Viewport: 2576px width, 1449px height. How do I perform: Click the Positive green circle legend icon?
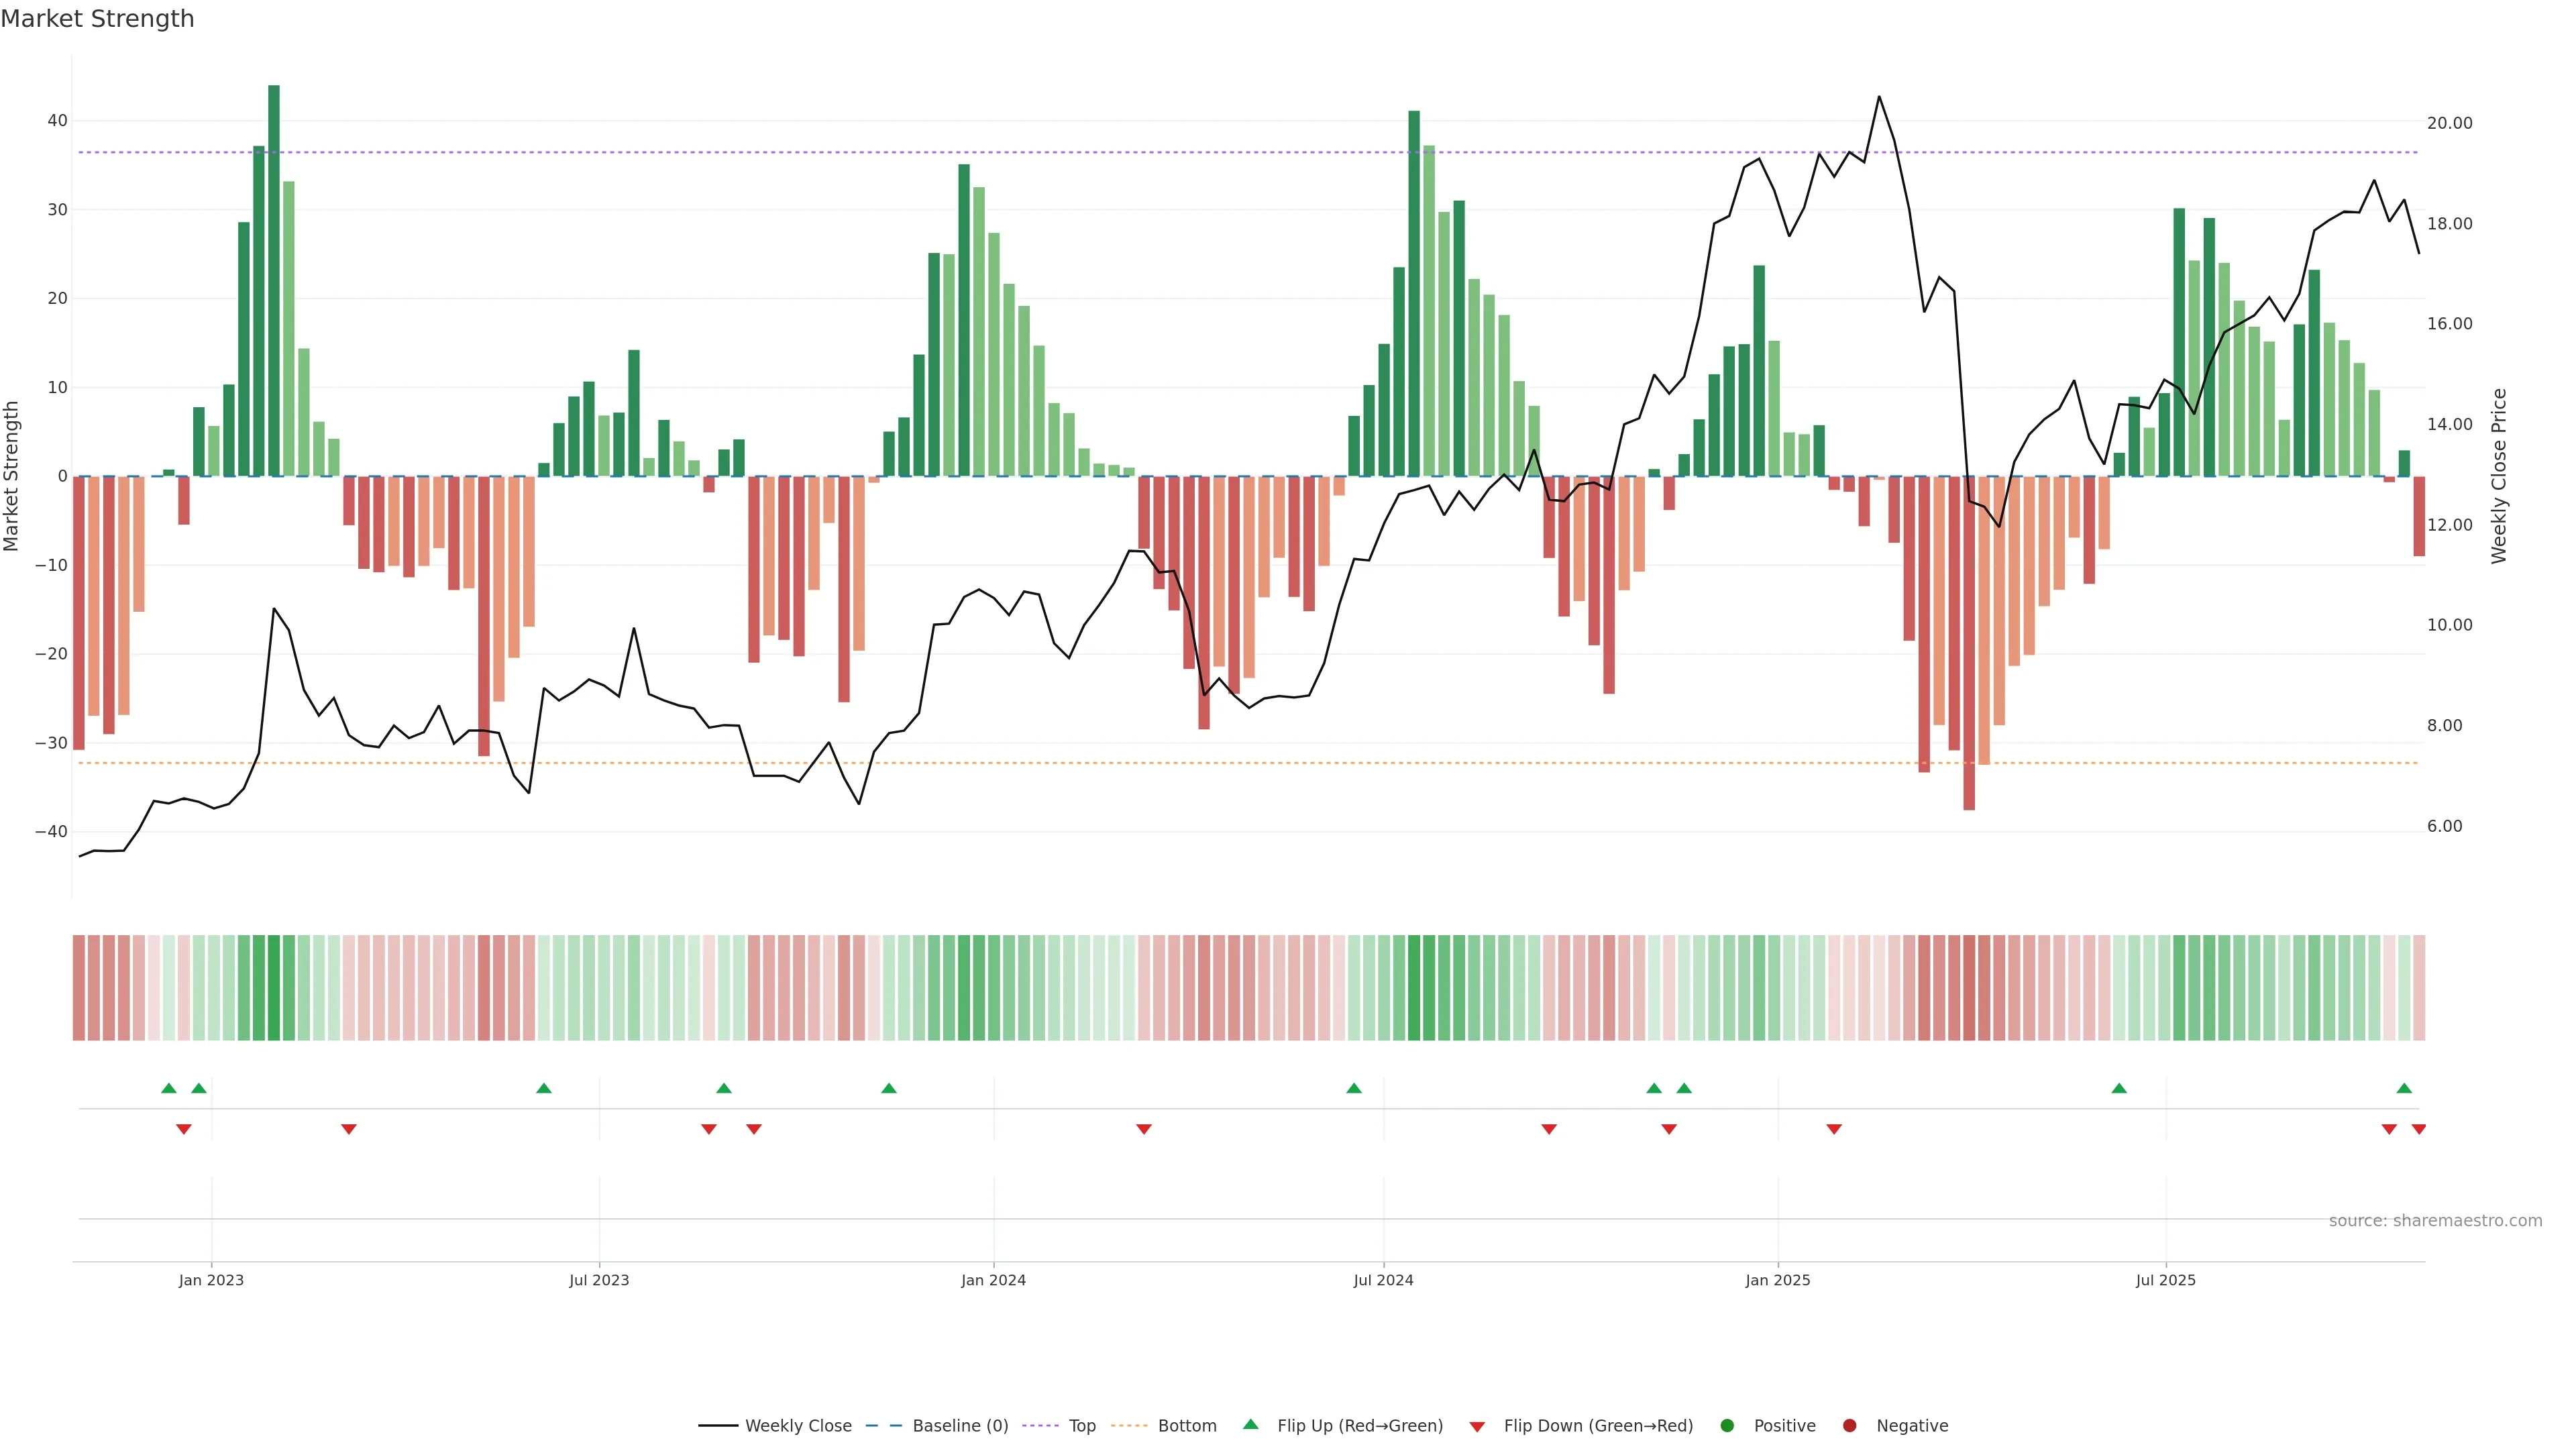1727,1426
